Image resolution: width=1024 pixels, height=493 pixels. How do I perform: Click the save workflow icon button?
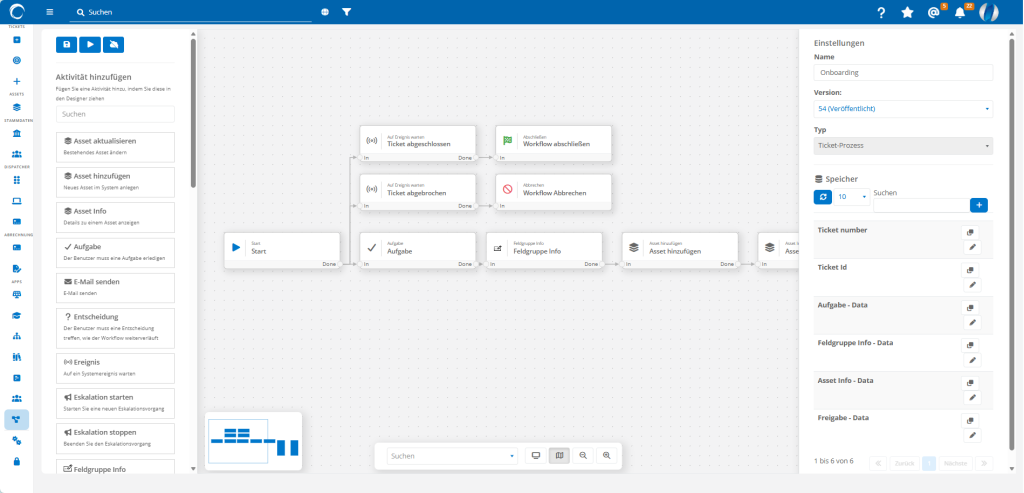point(66,45)
